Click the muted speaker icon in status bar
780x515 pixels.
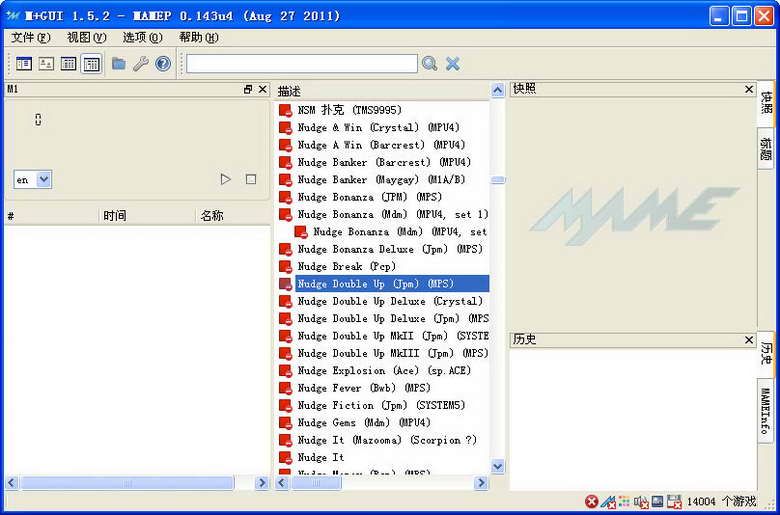click(641, 502)
